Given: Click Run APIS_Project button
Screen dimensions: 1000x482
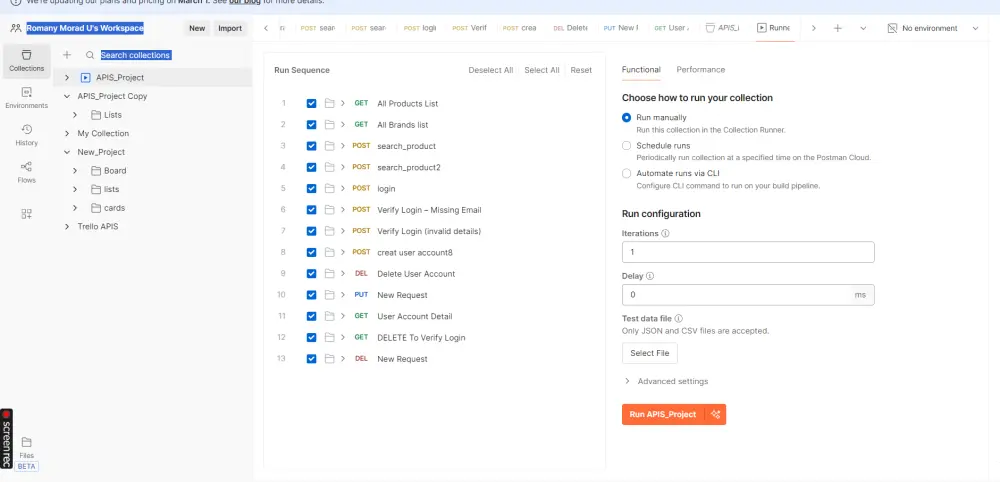Looking at the screenshot, I should pos(663,414).
